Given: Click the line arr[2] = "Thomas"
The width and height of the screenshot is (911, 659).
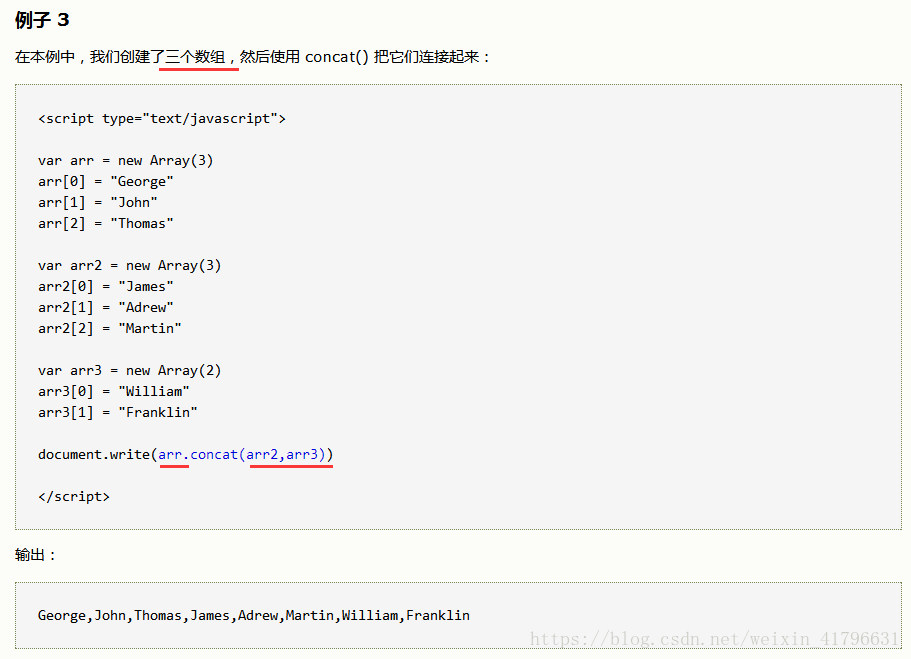Looking at the screenshot, I should pos(106,223).
